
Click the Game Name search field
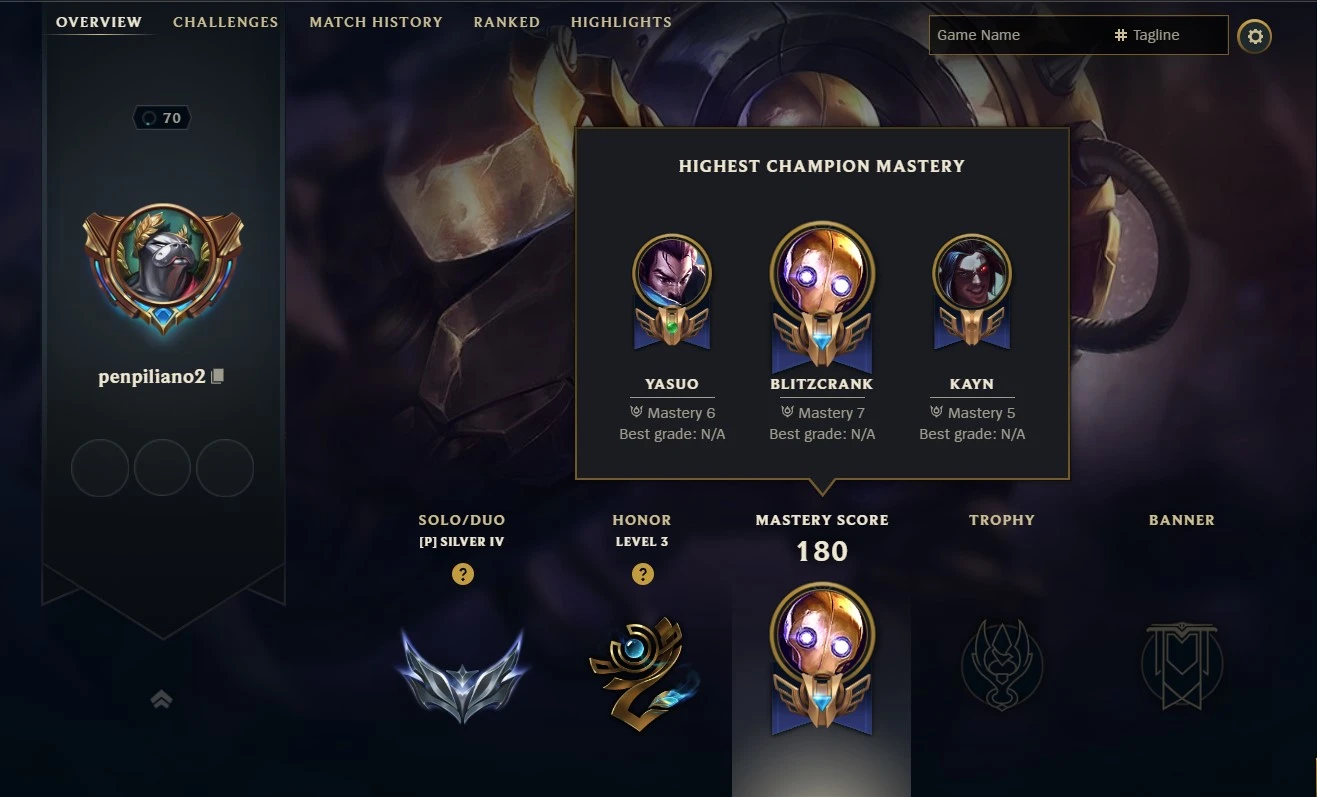pyautogui.click(x=1018, y=35)
